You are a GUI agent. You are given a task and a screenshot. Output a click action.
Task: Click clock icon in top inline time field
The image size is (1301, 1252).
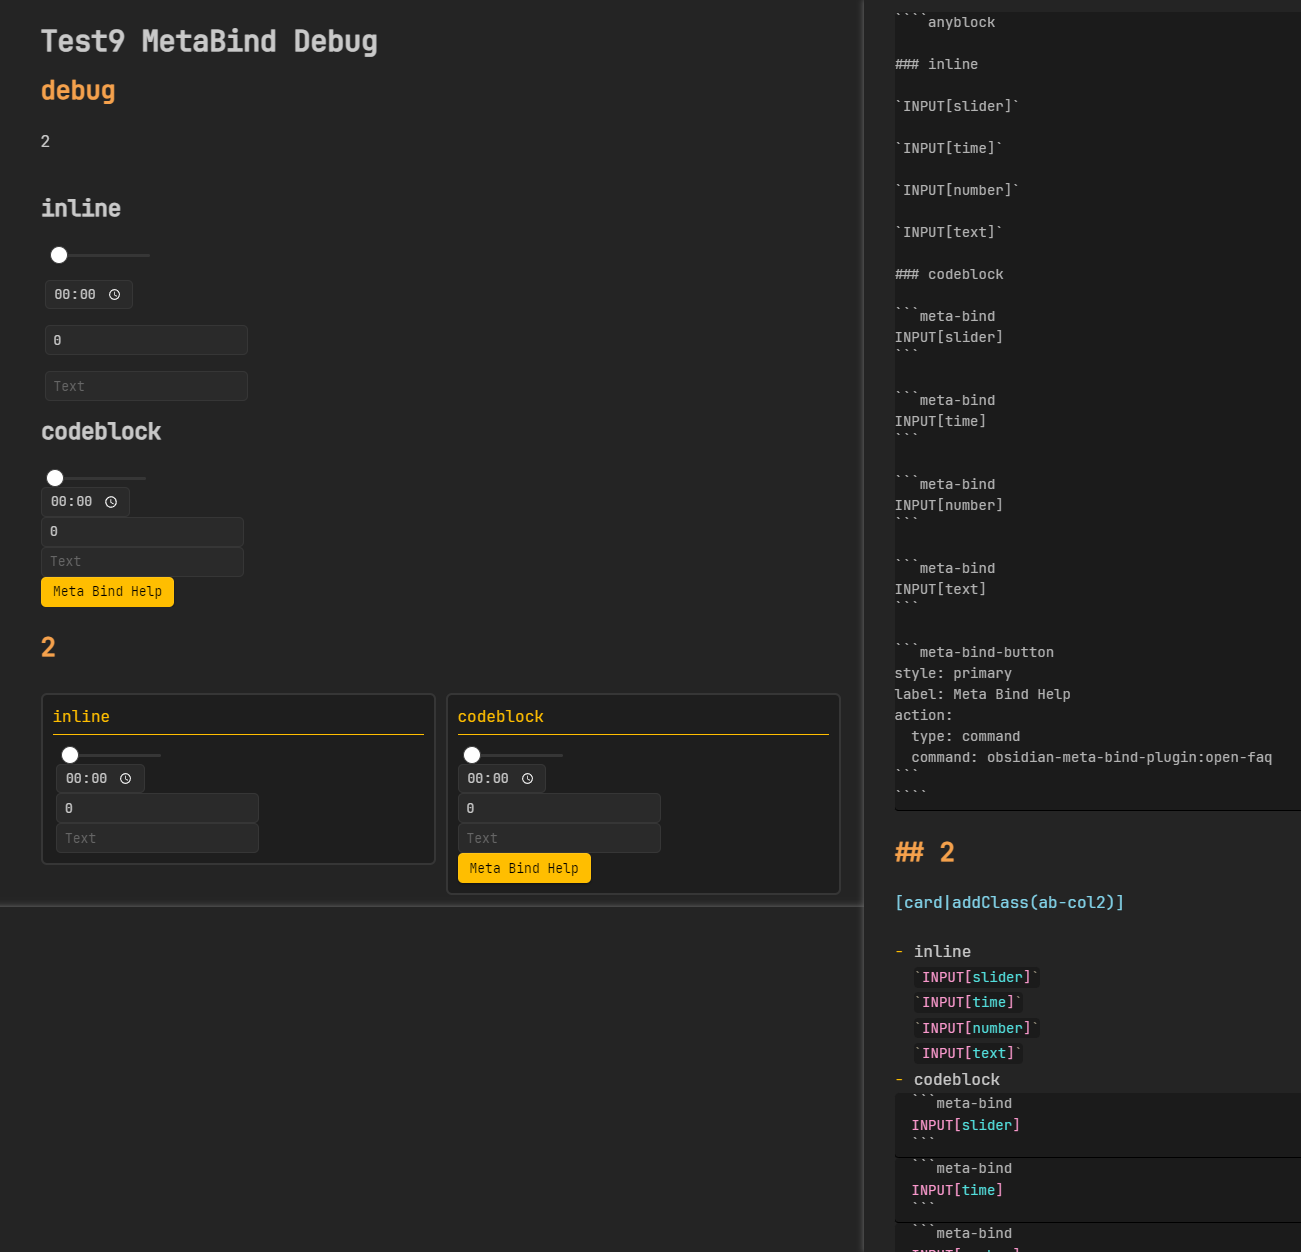point(115,295)
